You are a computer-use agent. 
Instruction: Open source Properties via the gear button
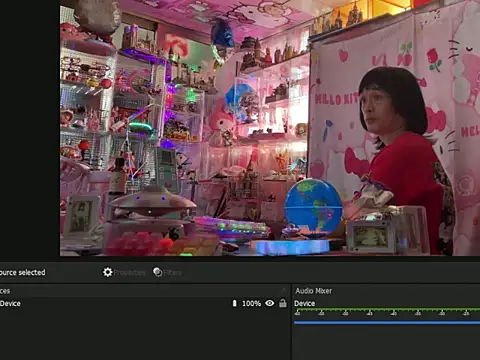pyautogui.click(x=124, y=272)
